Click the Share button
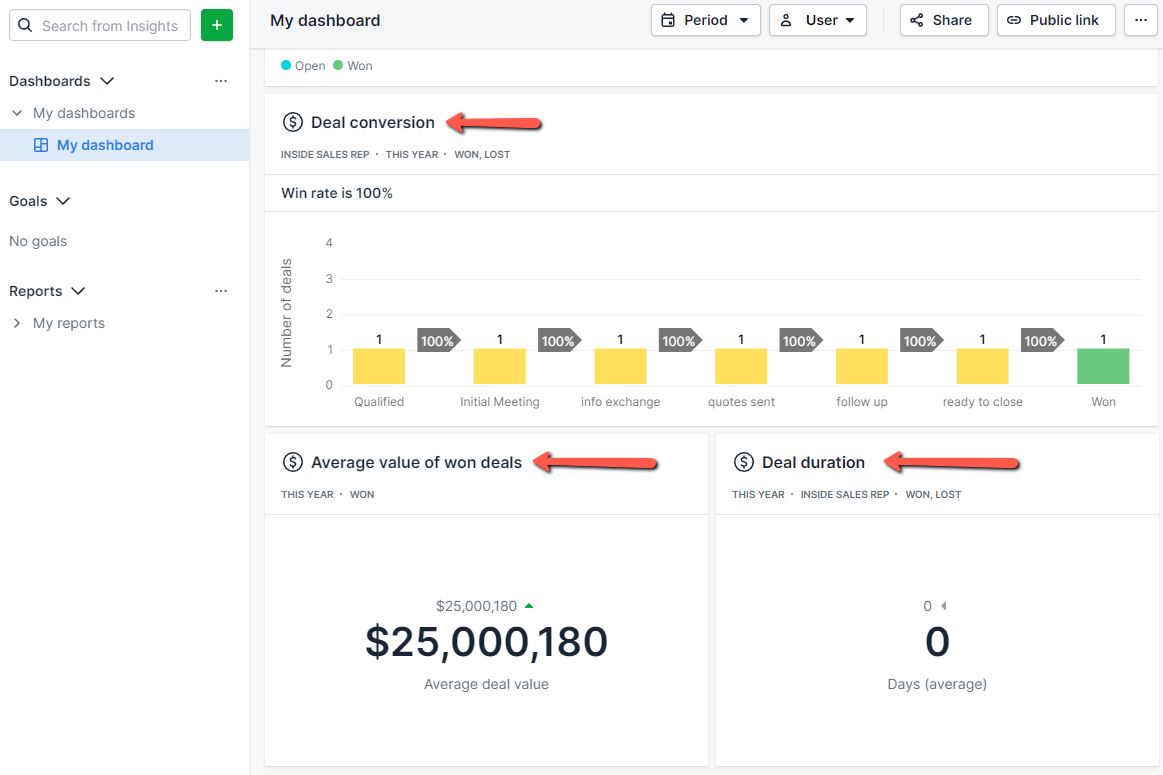Screen dimensions: 1163x775 pos(944,20)
